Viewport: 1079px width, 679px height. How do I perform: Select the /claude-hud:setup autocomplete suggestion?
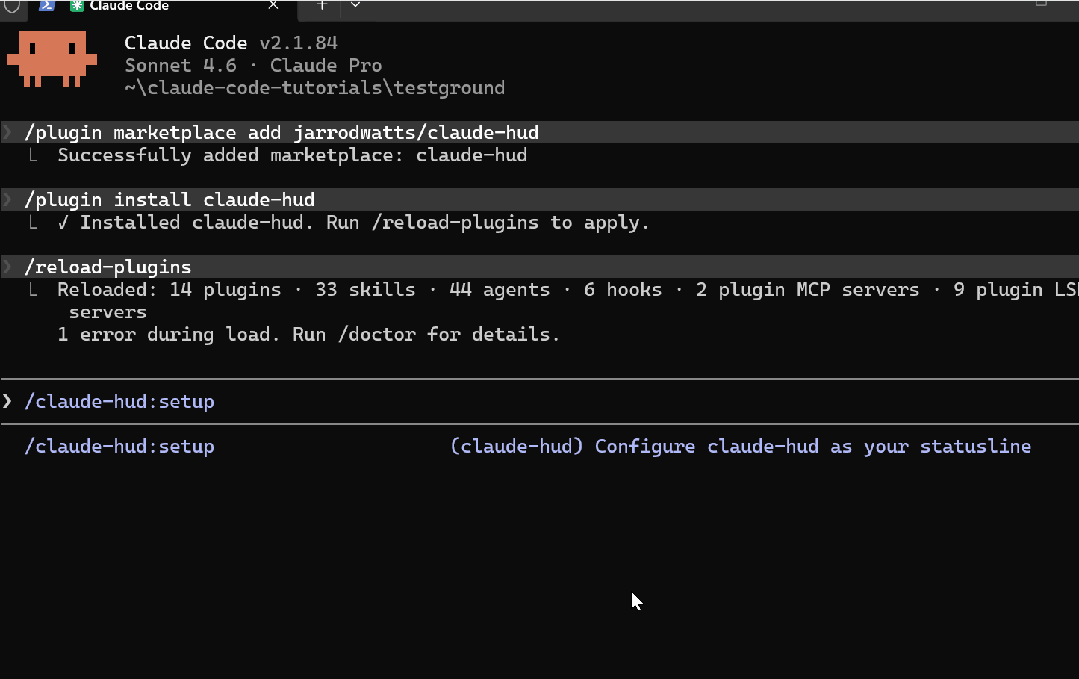tap(119, 446)
